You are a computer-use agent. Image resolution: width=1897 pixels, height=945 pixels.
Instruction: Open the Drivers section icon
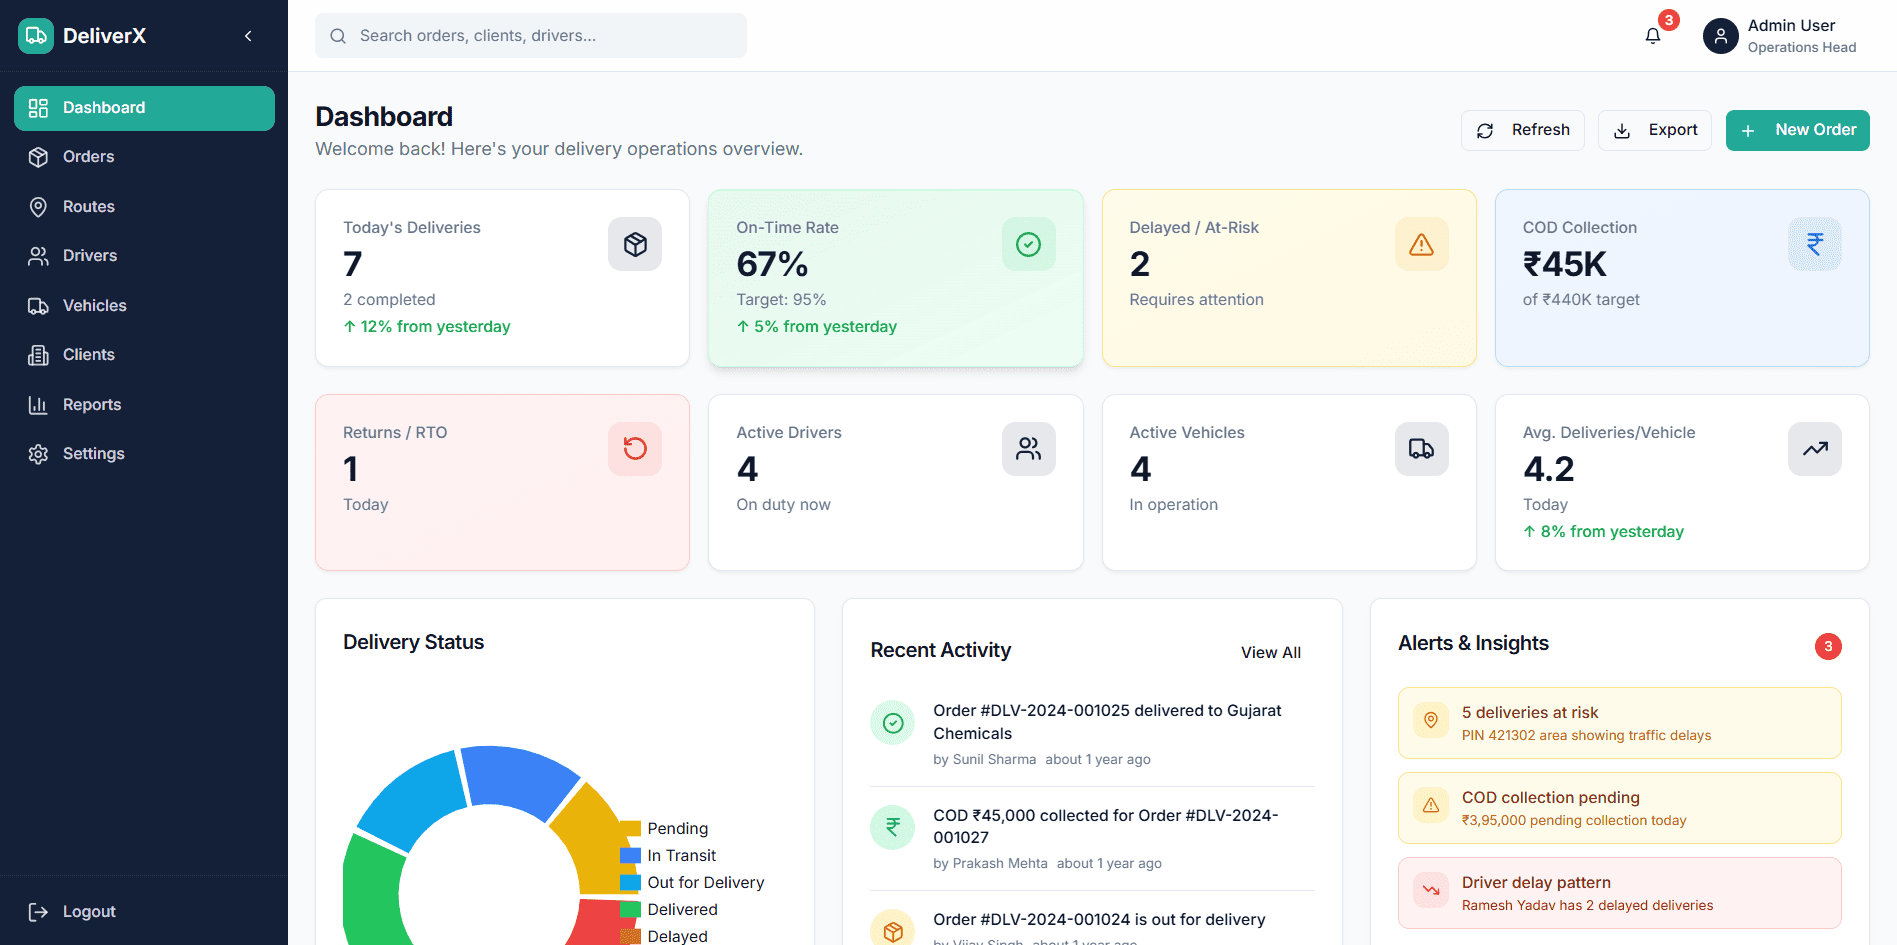[38, 255]
